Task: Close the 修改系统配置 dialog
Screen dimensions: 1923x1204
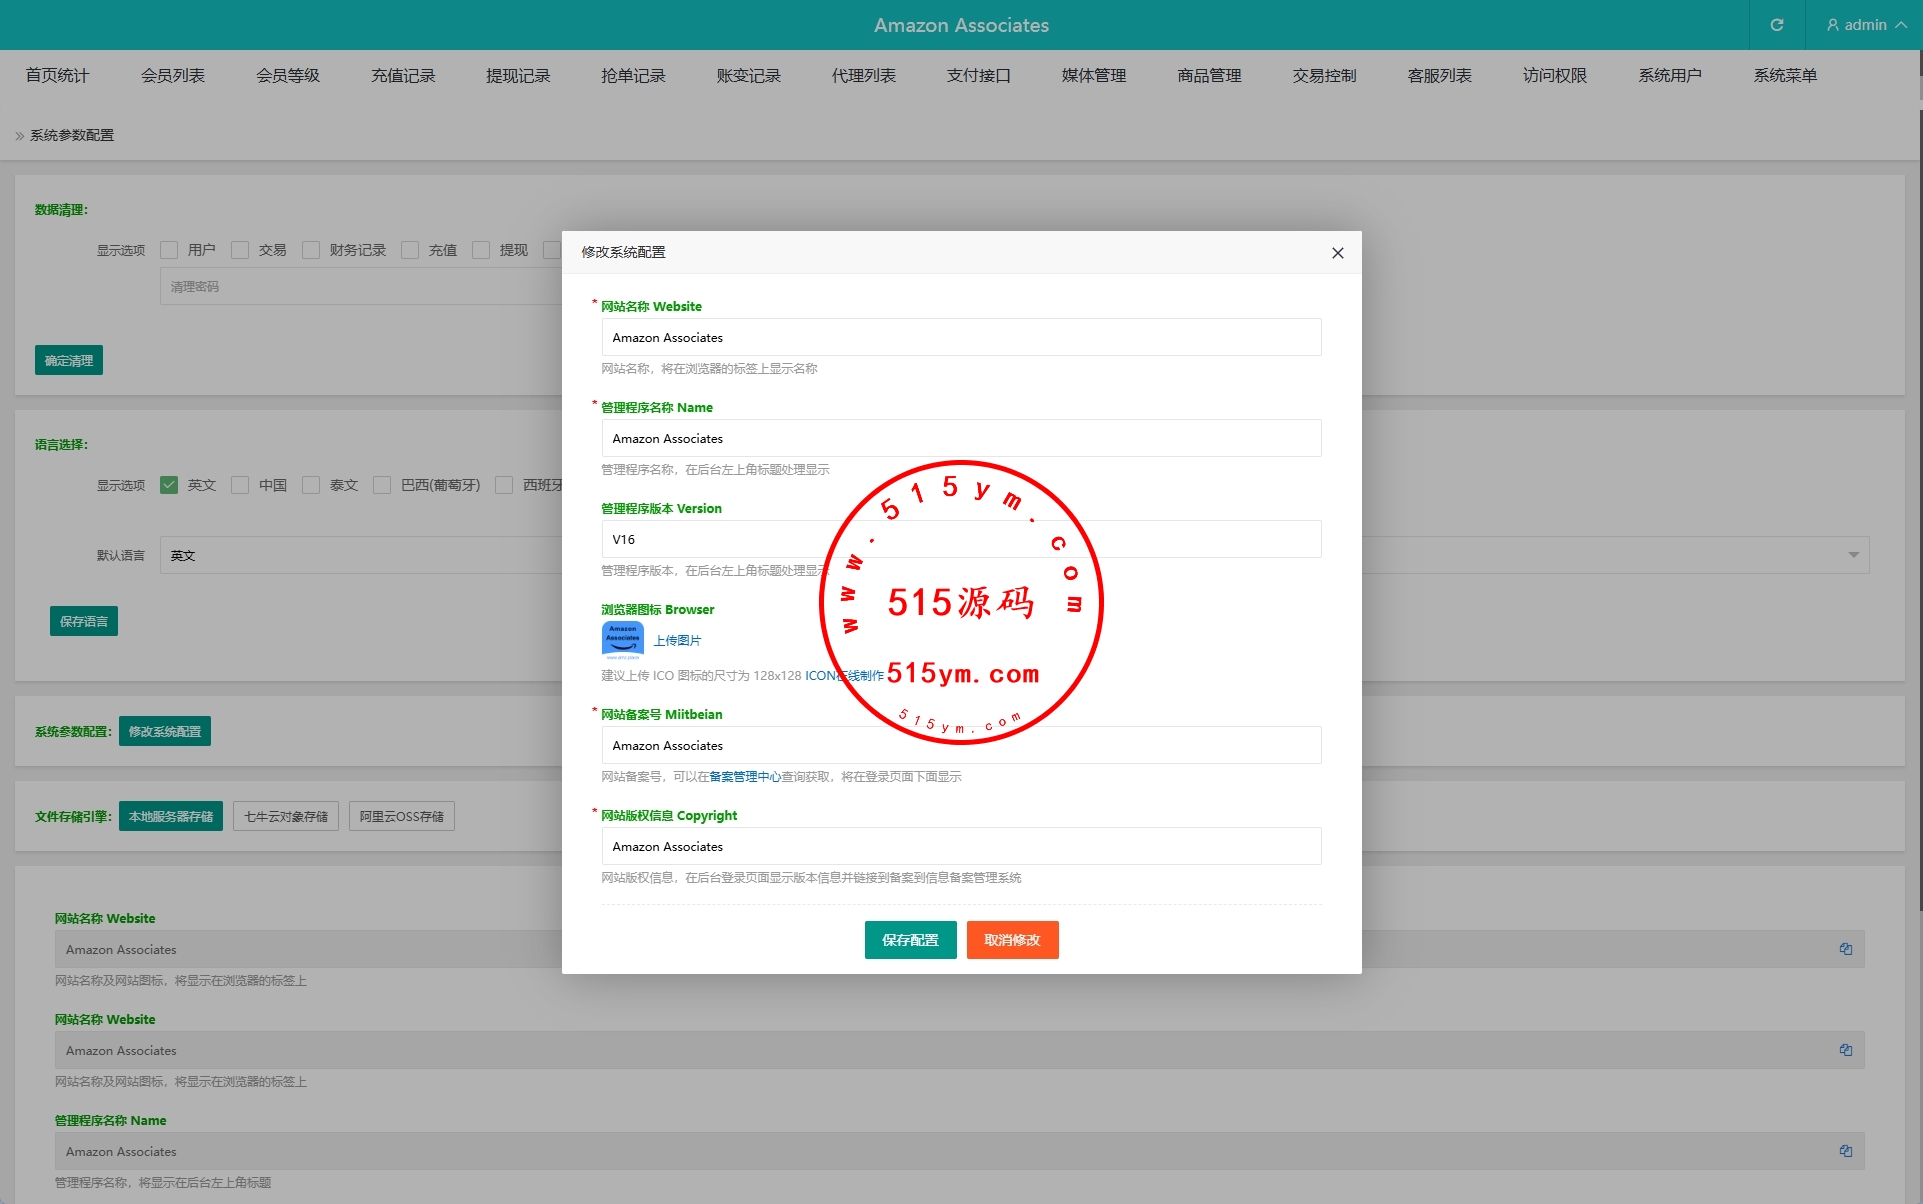Action: (1337, 253)
